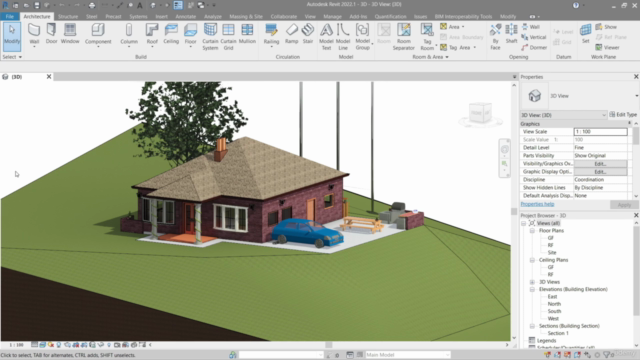640x360 pixels.
Task: Toggle Show work plane
Action: tap(606, 27)
